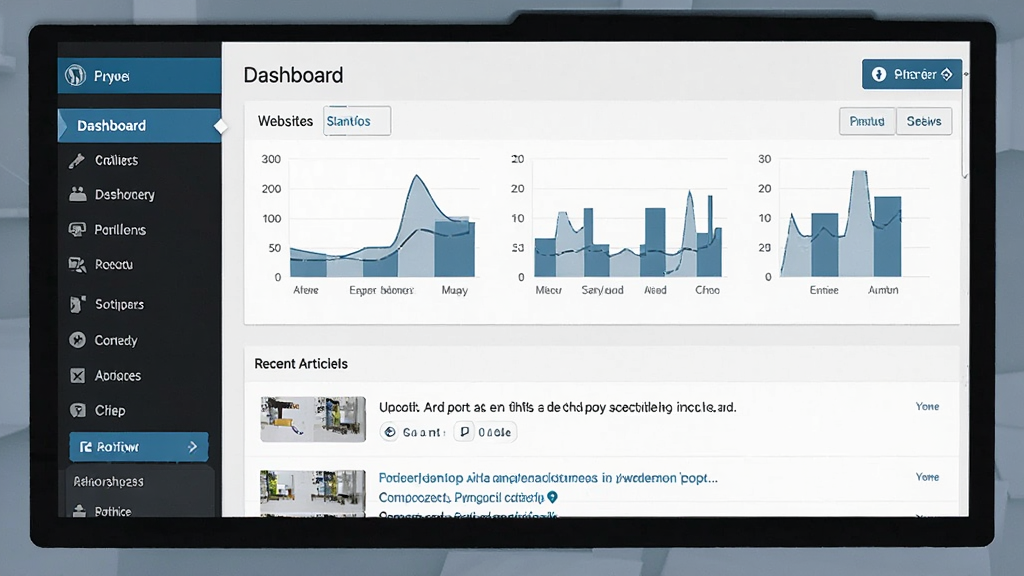Expand the Rotfiwr arrow chevron
1024x576 pixels.
193,447
